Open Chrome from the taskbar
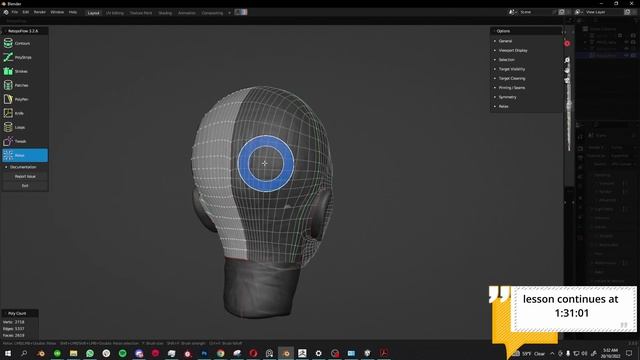The width and height of the screenshot is (640, 360). (220, 353)
